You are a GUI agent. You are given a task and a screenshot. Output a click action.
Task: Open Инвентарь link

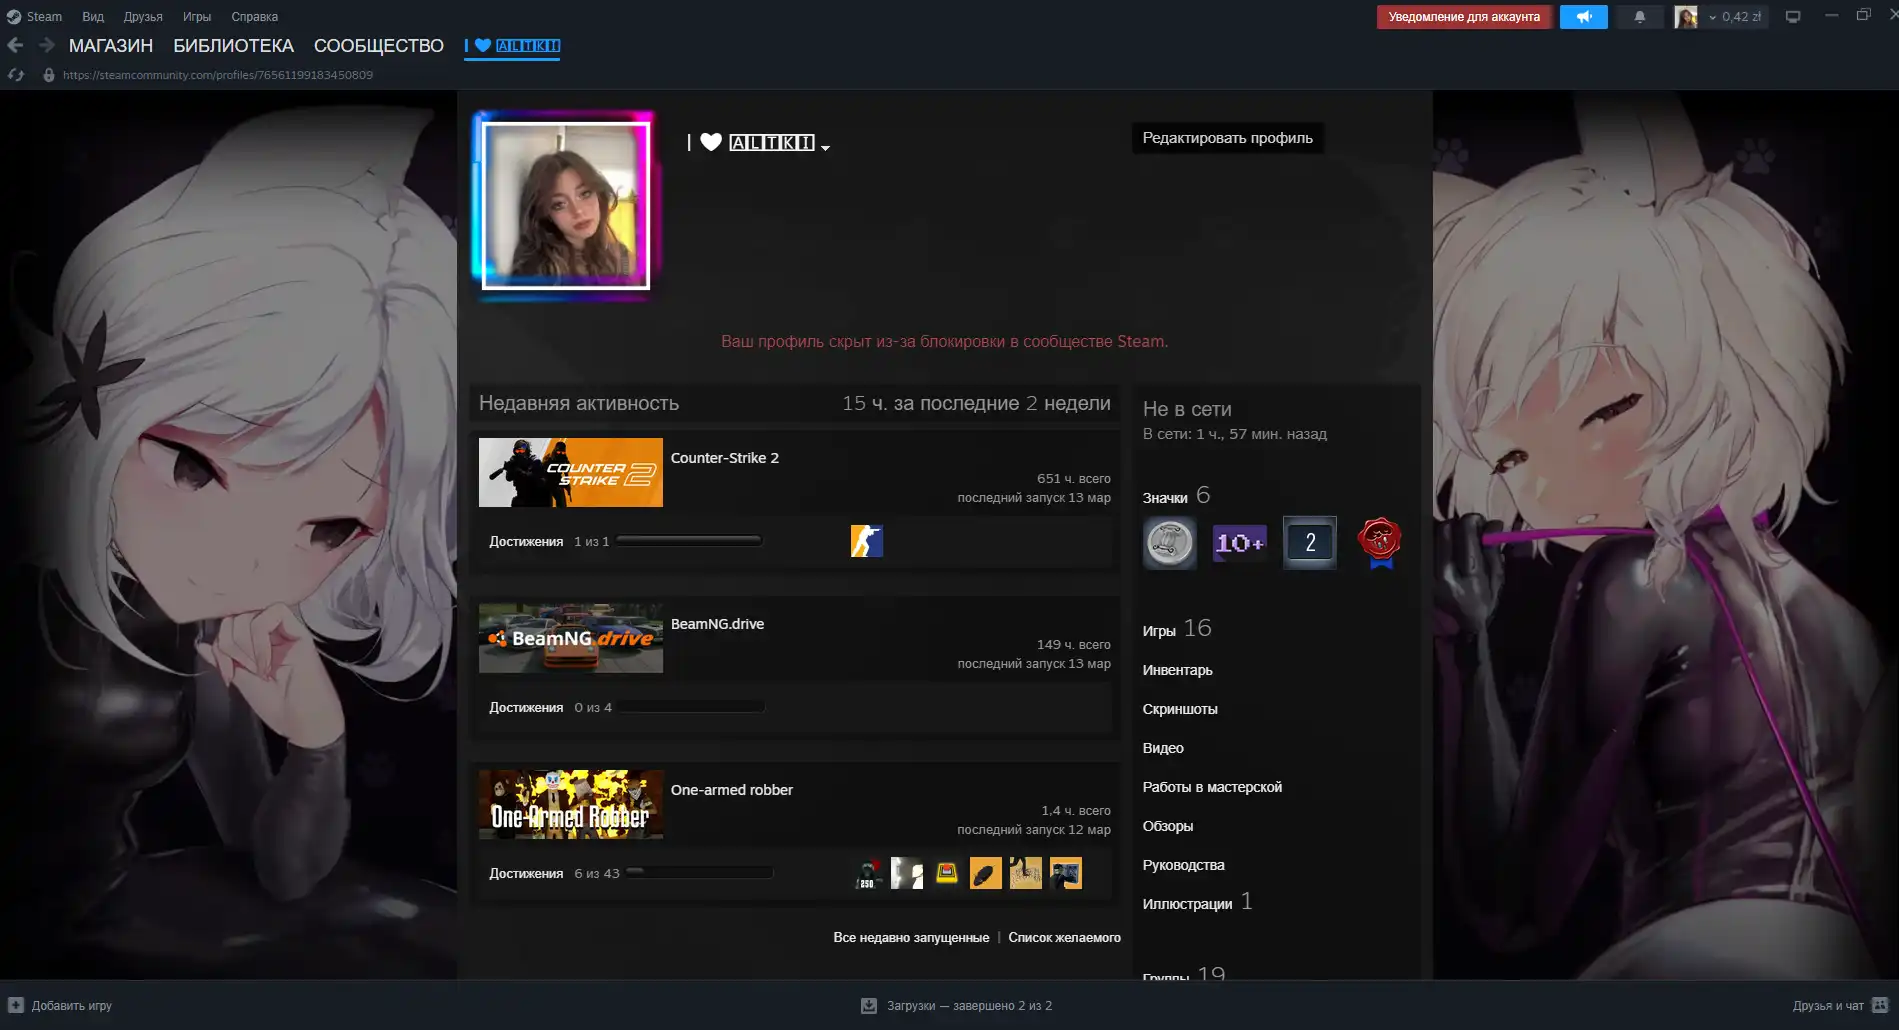(x=1177, y=670)
